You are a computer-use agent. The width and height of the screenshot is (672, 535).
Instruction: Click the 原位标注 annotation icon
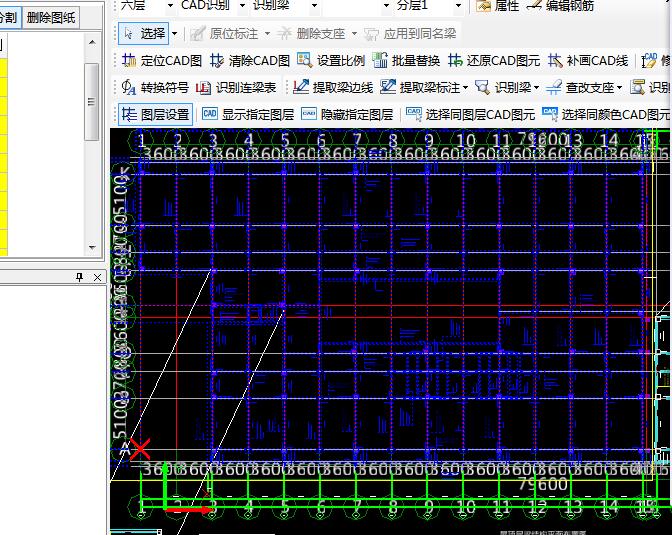tap(198, 33)
